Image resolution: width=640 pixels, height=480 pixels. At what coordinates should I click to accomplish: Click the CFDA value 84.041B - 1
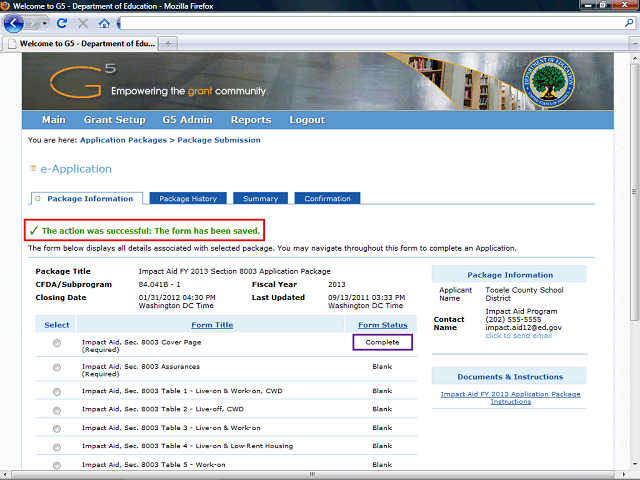point(159,284)
